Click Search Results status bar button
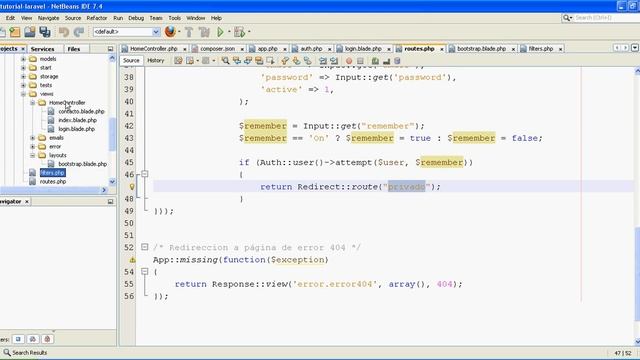 25,352
